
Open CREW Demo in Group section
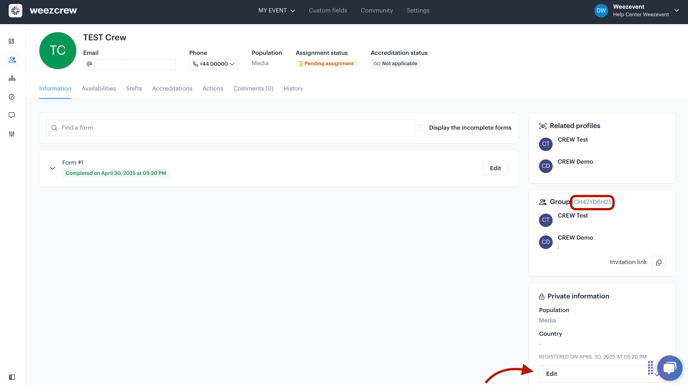coord(575,237)
